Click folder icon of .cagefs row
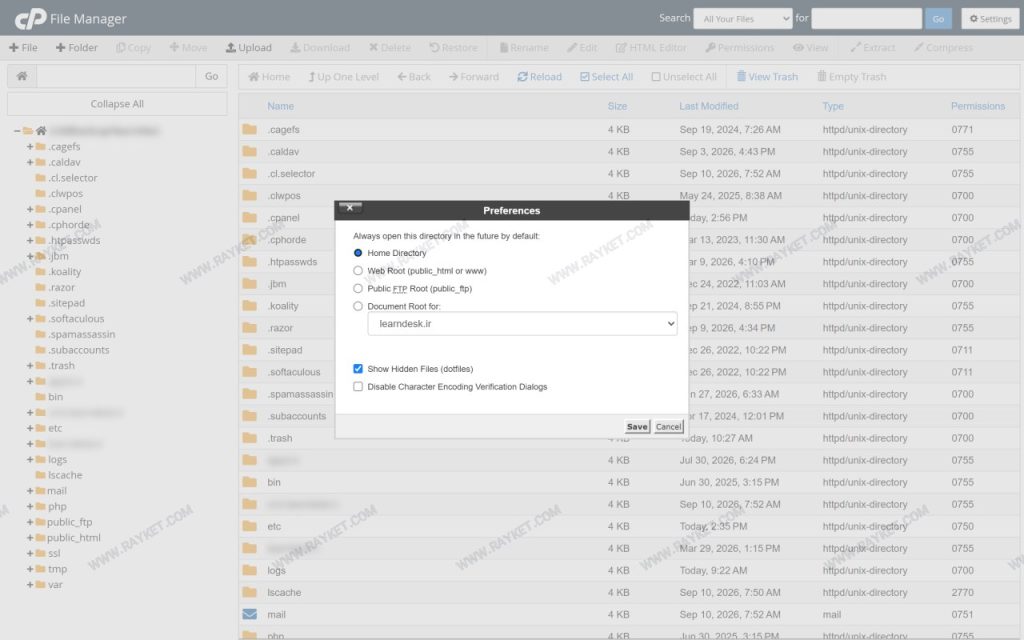1024x640 pixels. pyautogui.click(x=249, y=129)
